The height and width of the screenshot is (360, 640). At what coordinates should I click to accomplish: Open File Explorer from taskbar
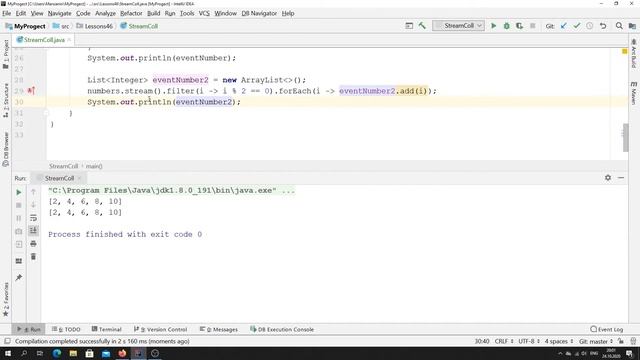[73, 353]
